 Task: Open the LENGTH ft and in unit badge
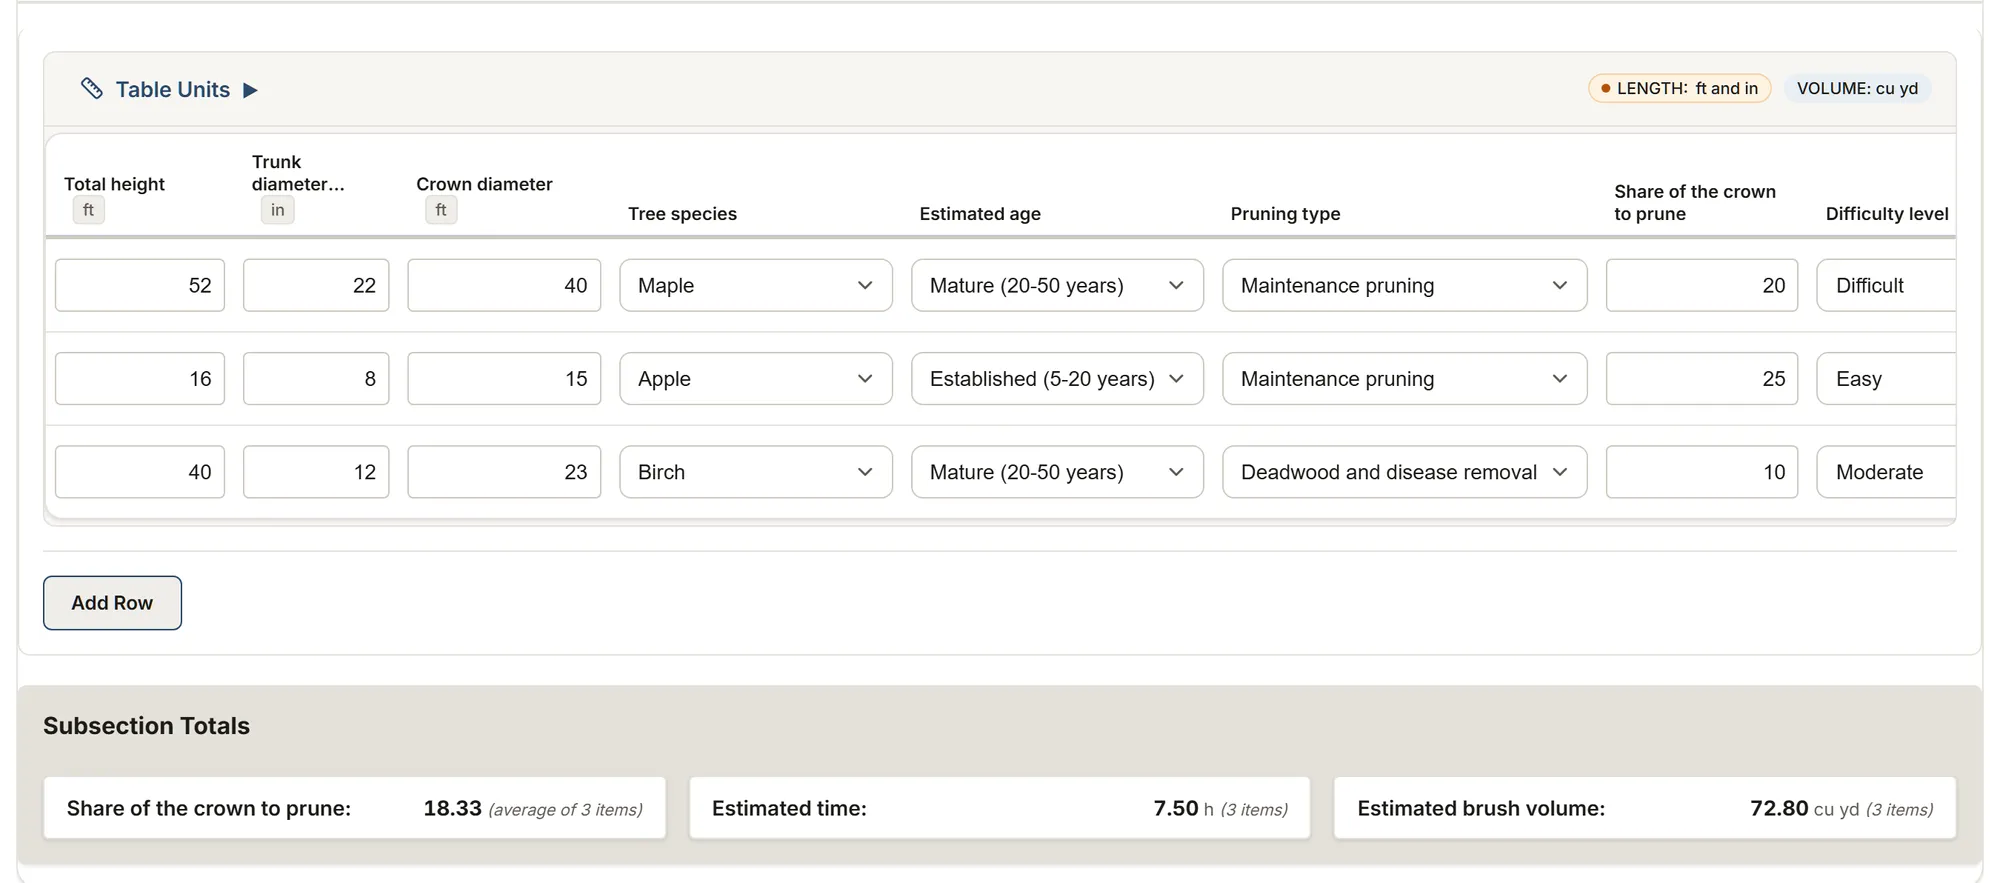tap(1679, 88)
